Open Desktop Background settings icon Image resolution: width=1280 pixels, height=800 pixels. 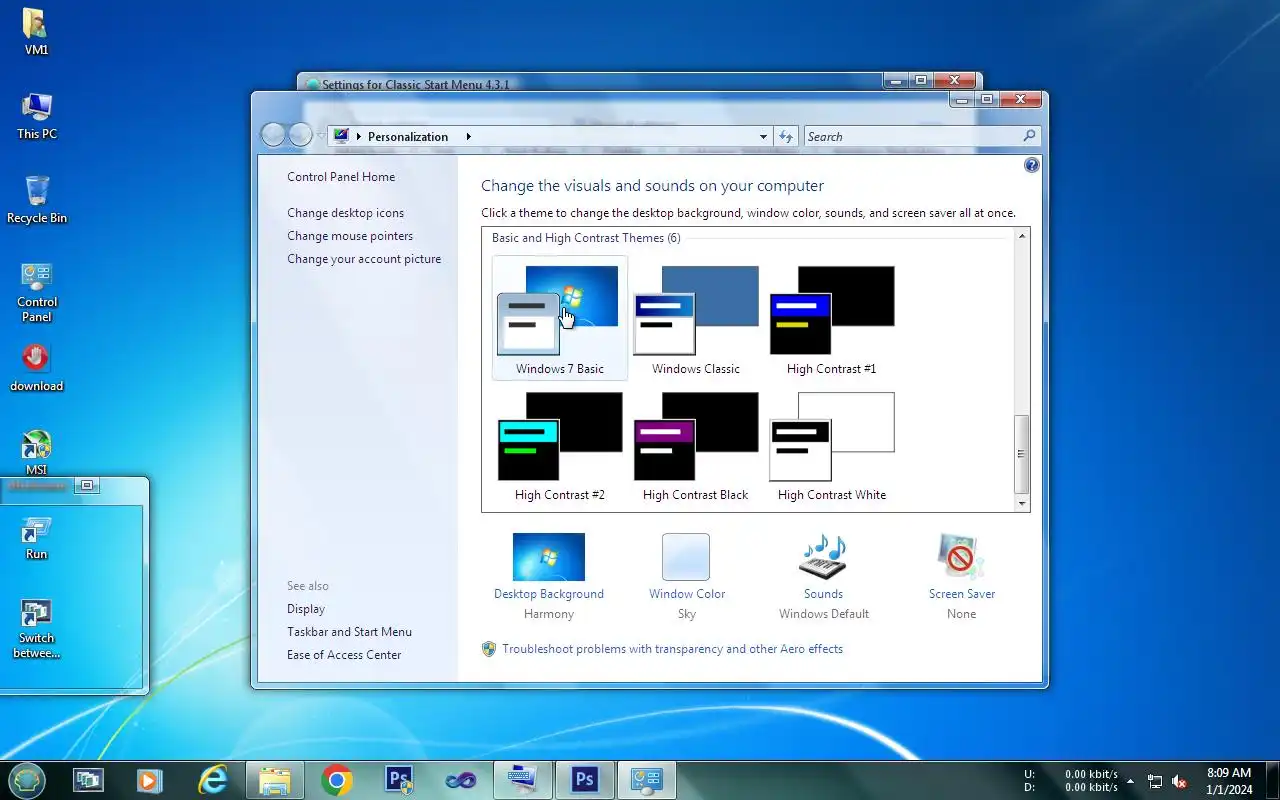pos(549,557)
